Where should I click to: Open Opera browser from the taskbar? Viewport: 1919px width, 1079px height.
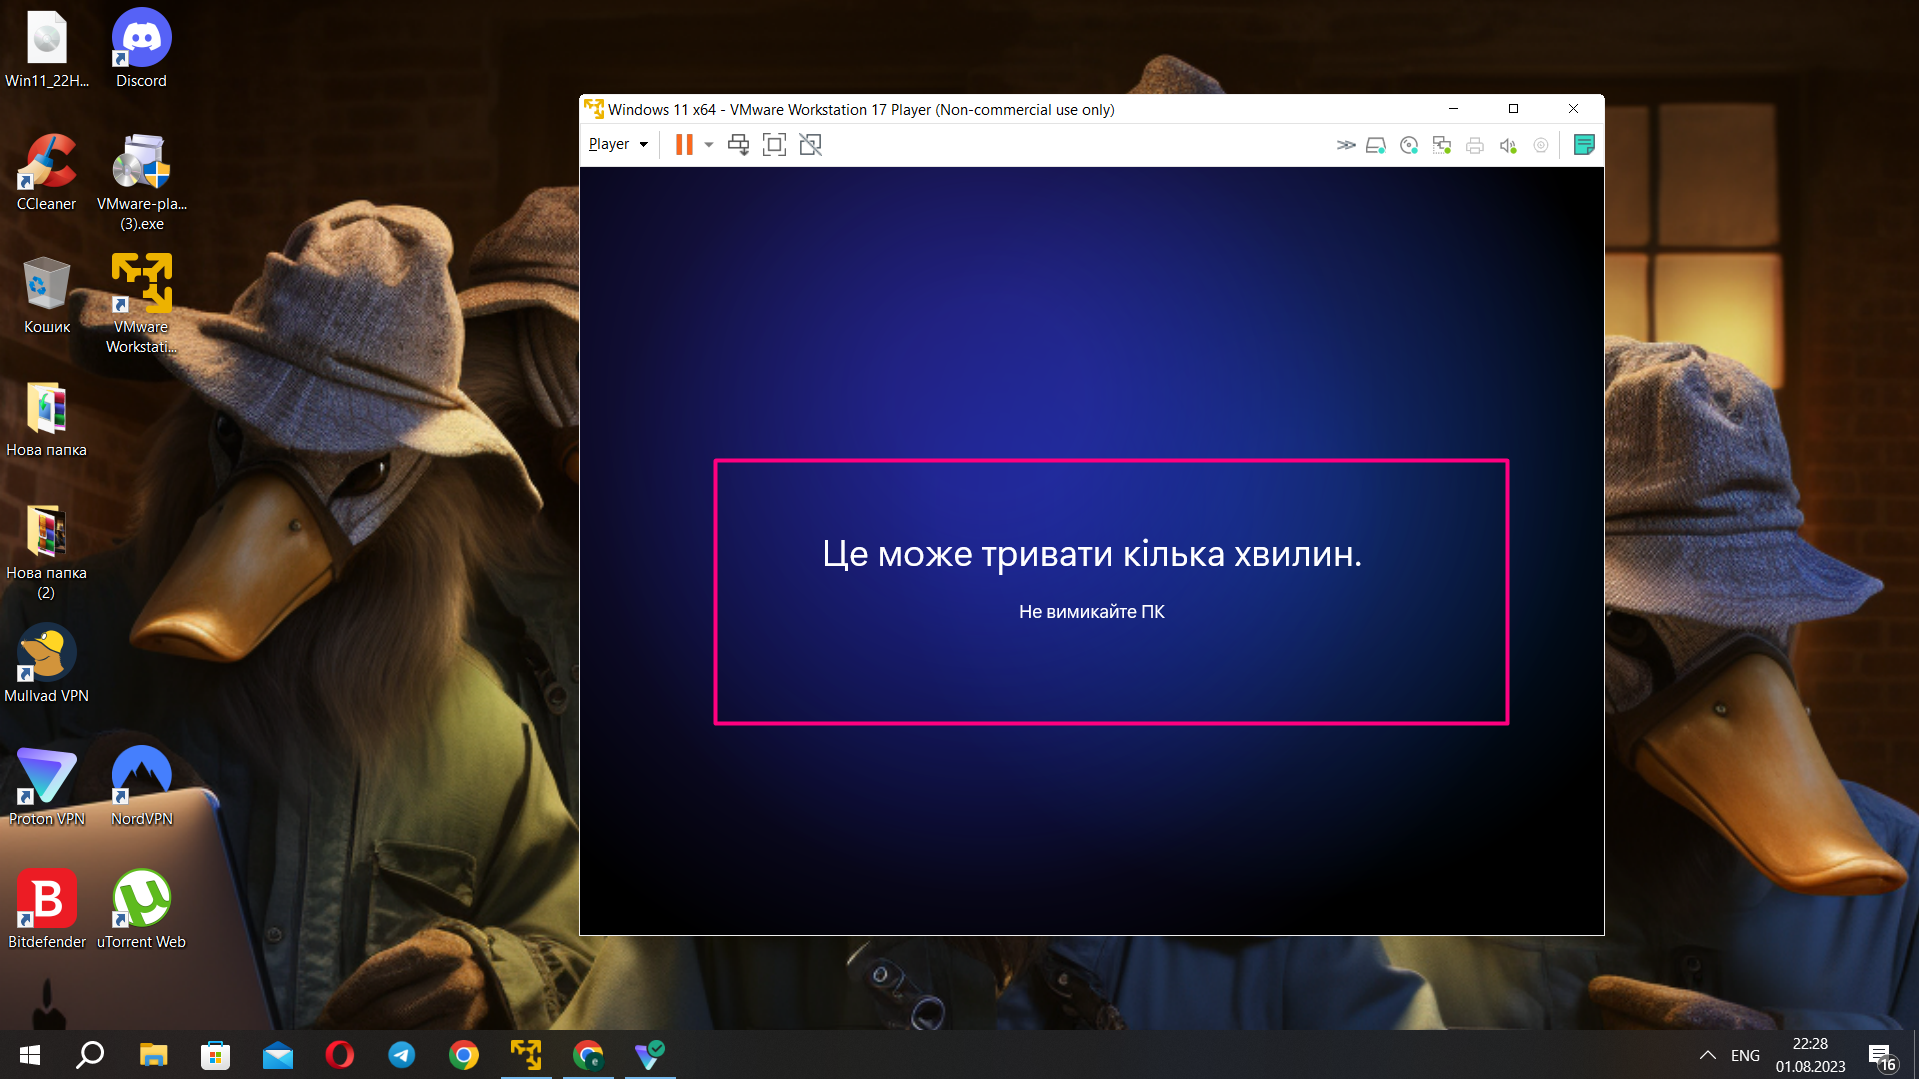(340, 1055)
